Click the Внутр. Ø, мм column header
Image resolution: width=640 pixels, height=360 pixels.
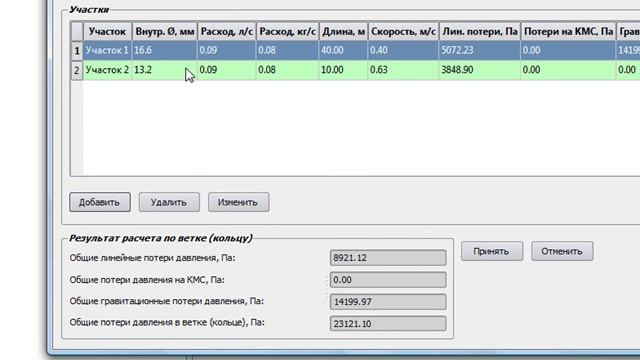[x=164, y=31]
